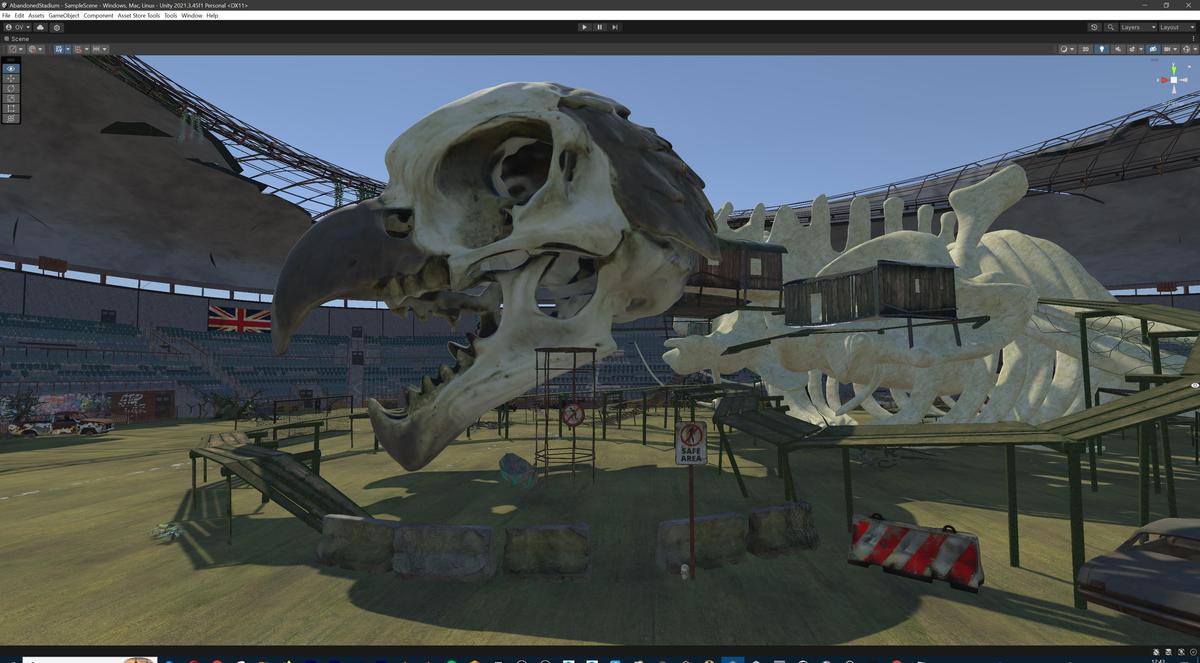Select the Move tool
1200x663 pixels.
tap(10, 78)
